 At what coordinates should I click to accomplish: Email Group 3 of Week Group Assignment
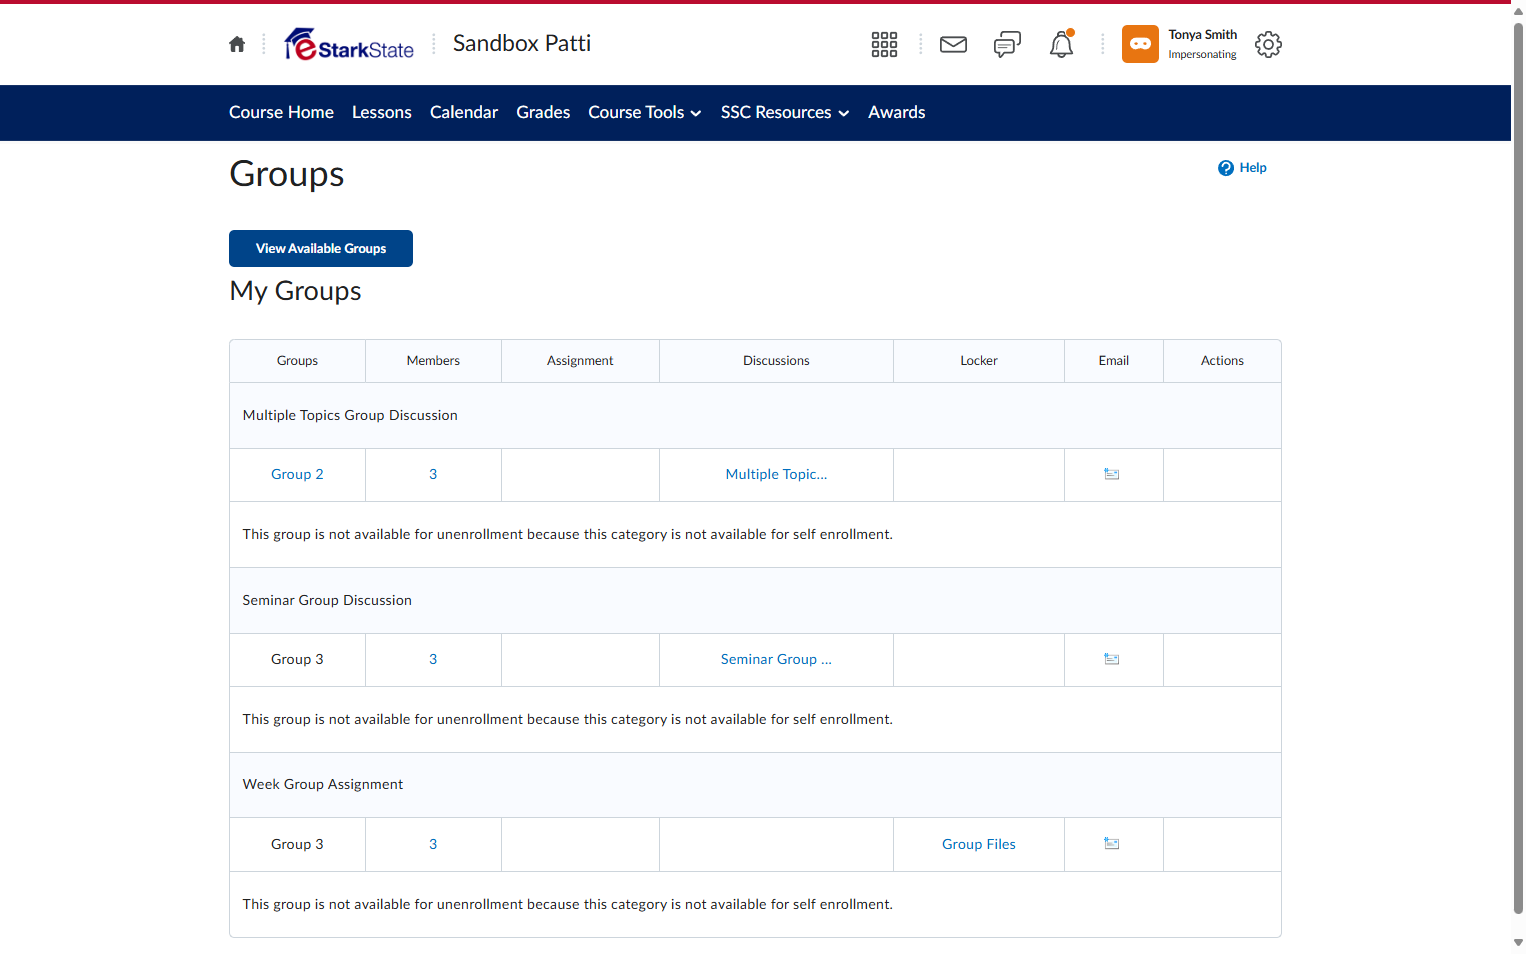pos(1111,844)
